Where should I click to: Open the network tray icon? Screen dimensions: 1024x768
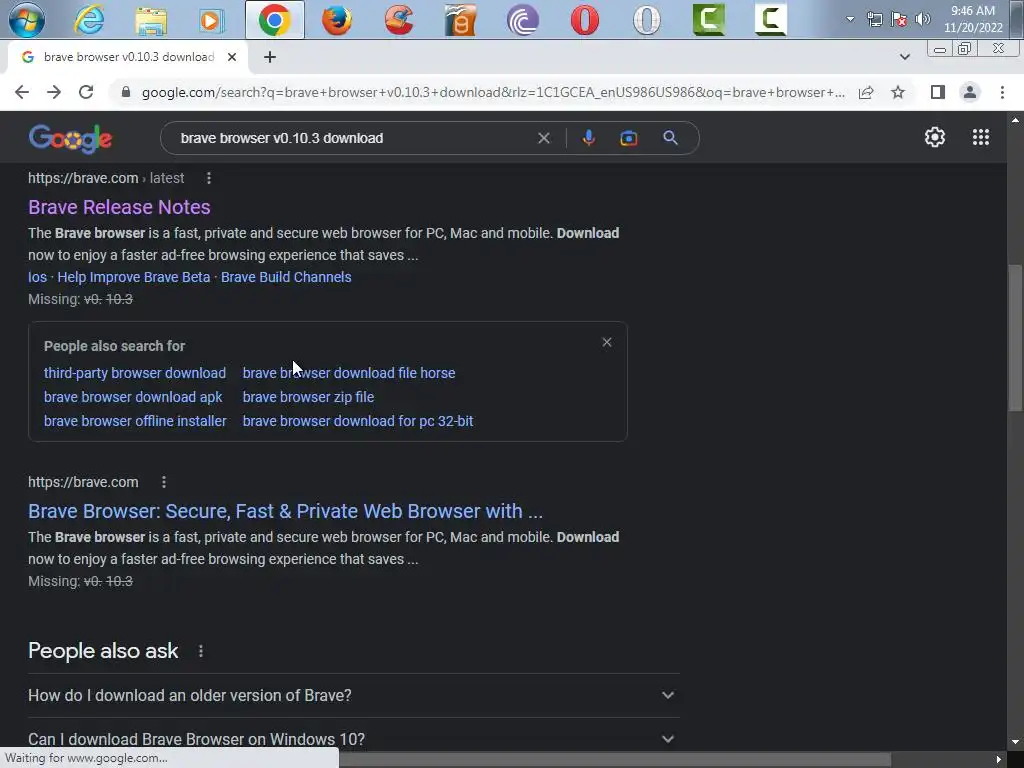(875, 19)
